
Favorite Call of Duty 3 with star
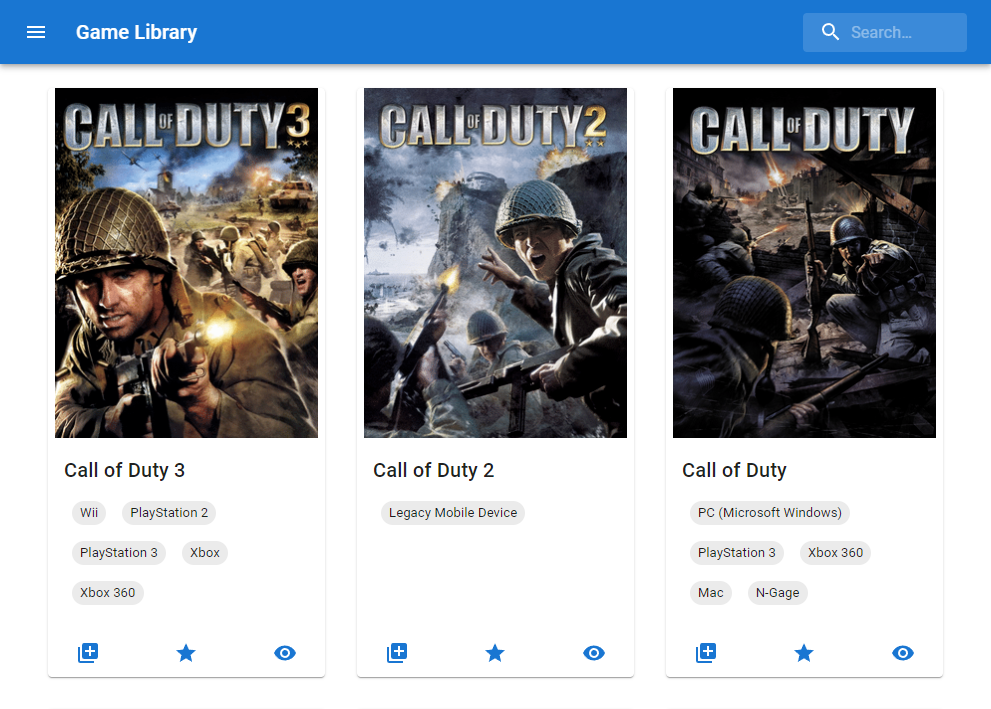pyautogui.click(x=186, y=653)
